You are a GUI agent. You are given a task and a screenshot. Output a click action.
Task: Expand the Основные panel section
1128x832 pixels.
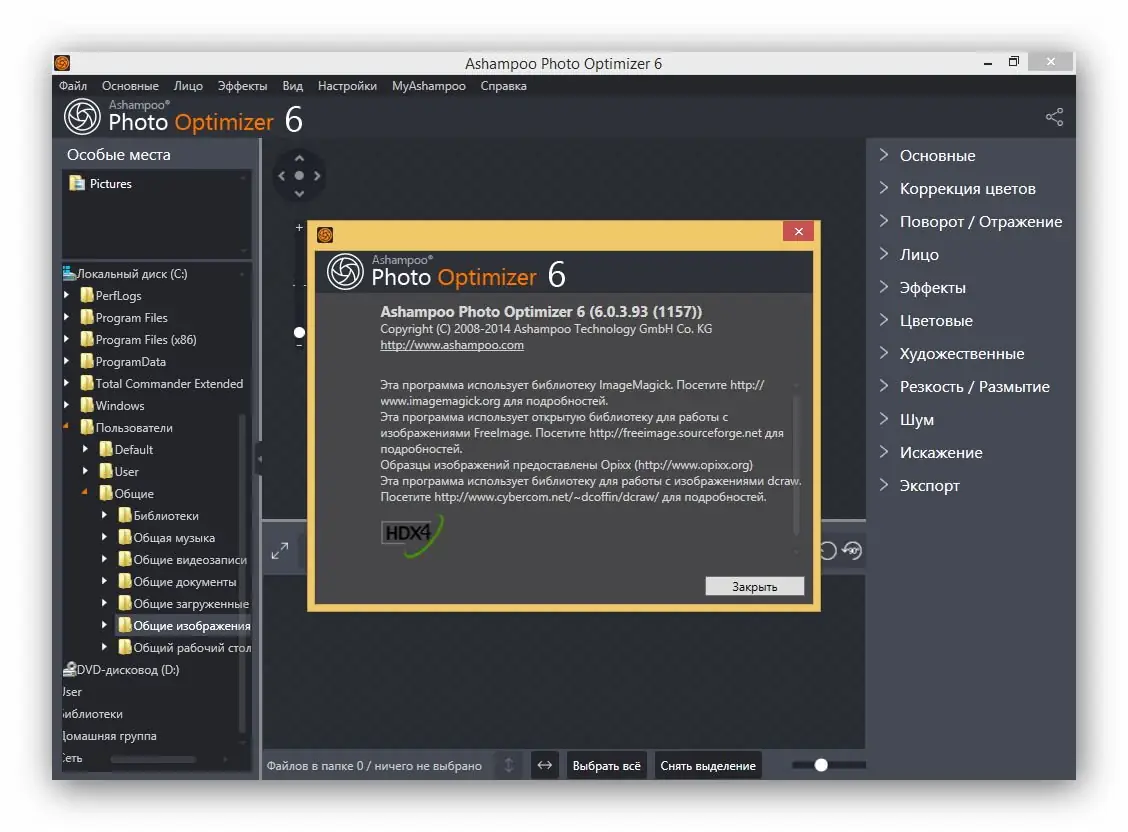[884, 155]
